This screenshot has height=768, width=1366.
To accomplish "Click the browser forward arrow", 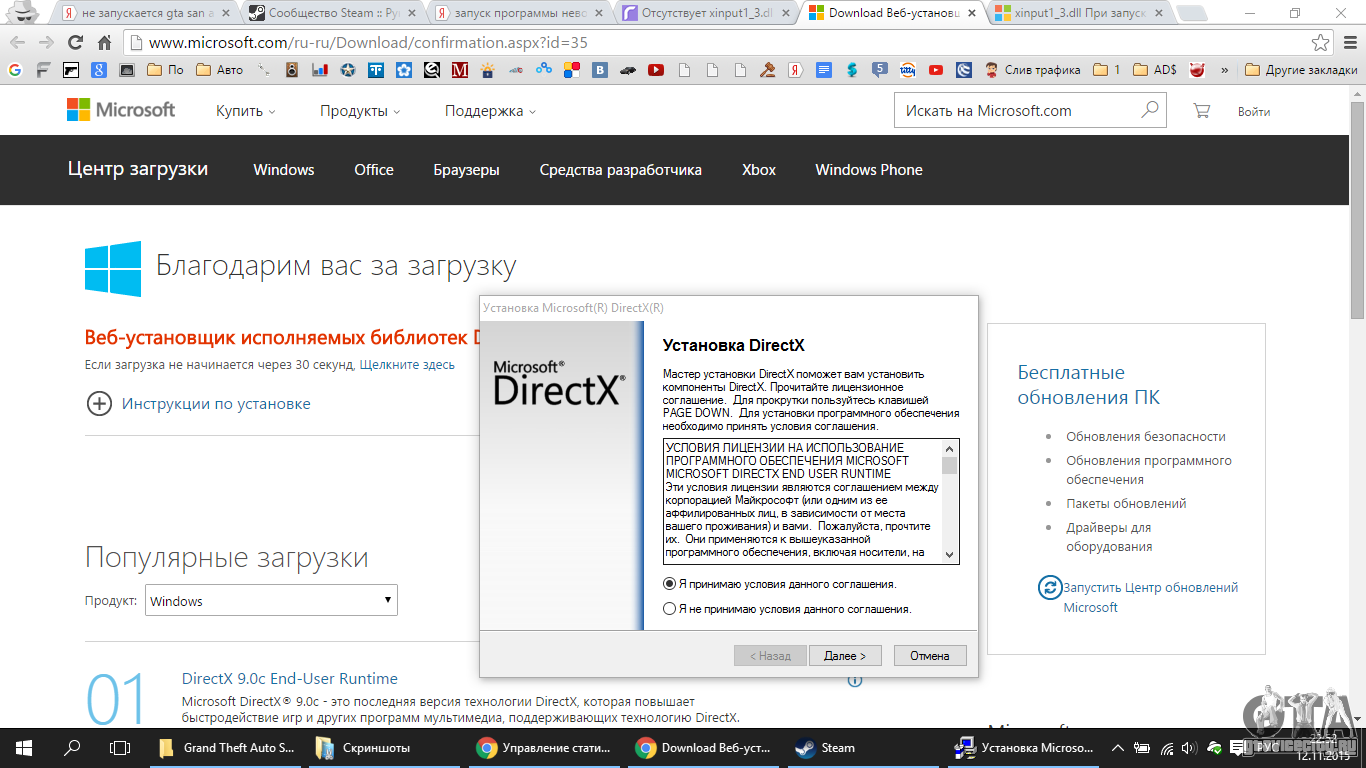I will click(46, 43).
